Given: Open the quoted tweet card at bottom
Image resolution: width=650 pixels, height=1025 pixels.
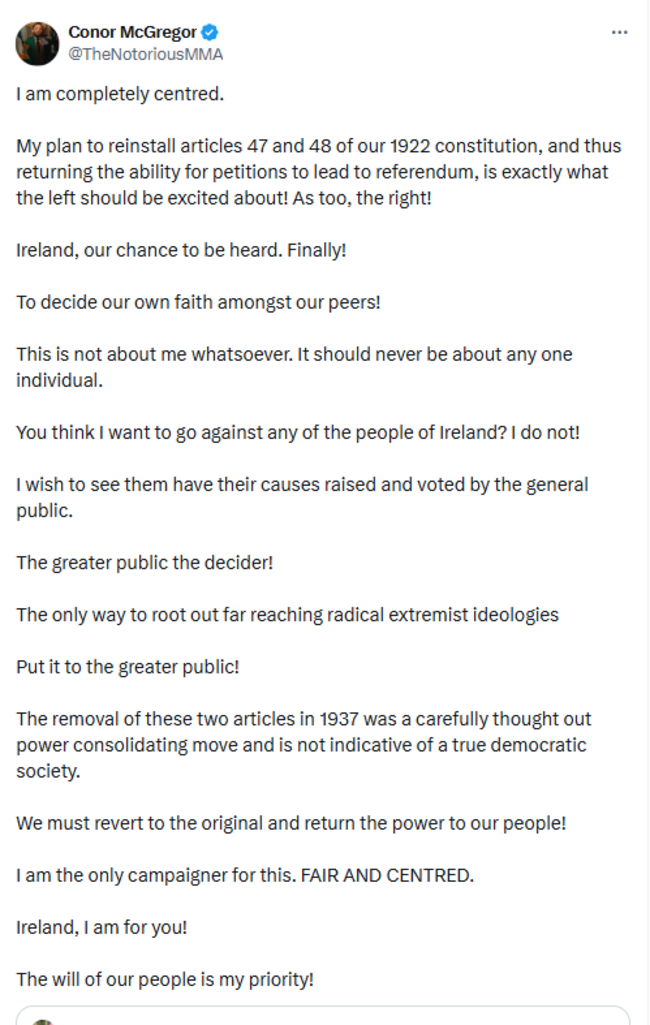Looking at the screenshot, I should [323, 1016].
